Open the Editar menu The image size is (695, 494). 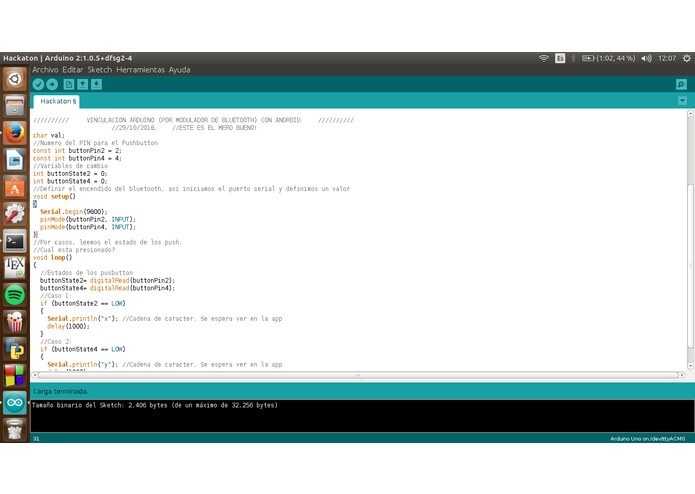(x=73, y=70)
